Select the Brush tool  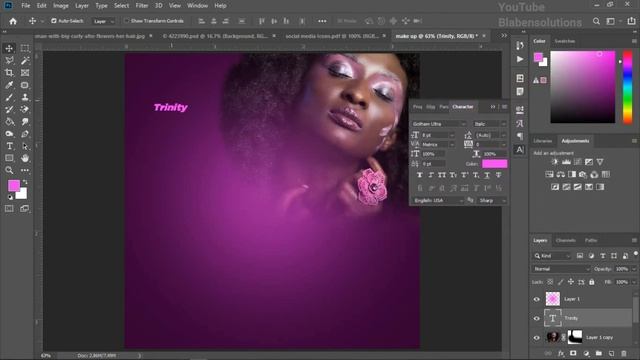[x=9, y=97]
